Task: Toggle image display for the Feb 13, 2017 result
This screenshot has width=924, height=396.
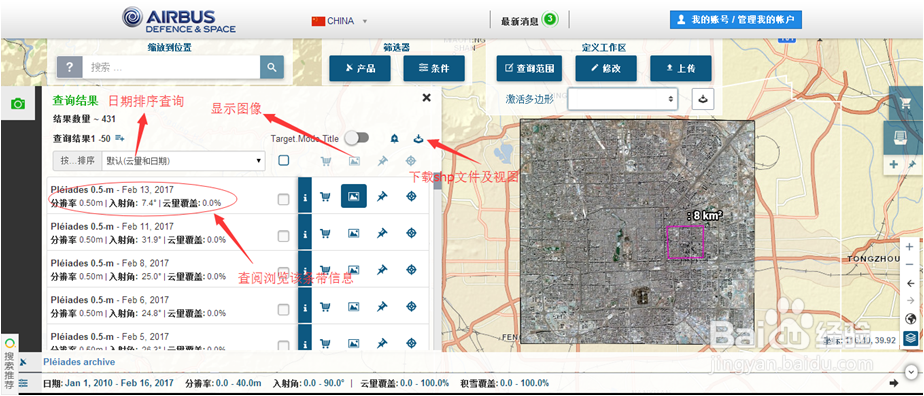Action: point(354,196)
